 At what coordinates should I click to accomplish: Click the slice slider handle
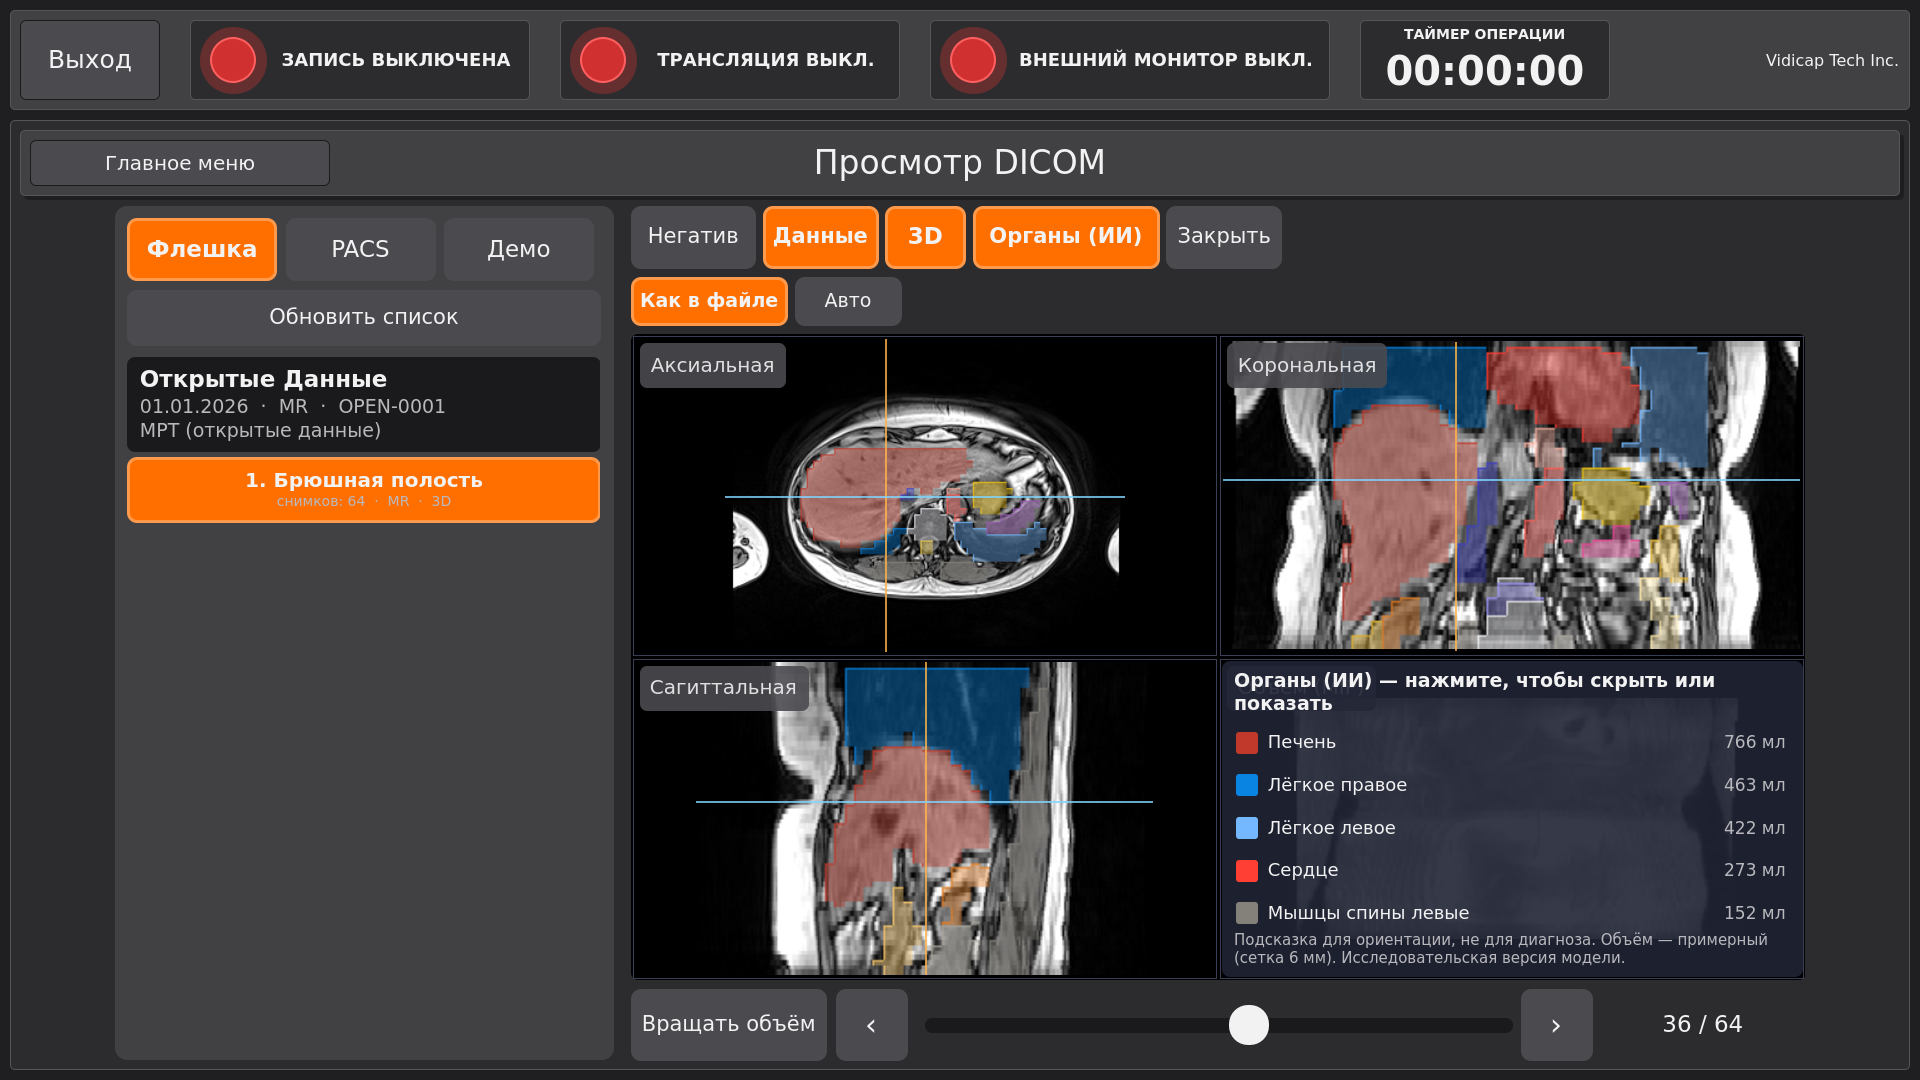click(x=1249, y=1025)
